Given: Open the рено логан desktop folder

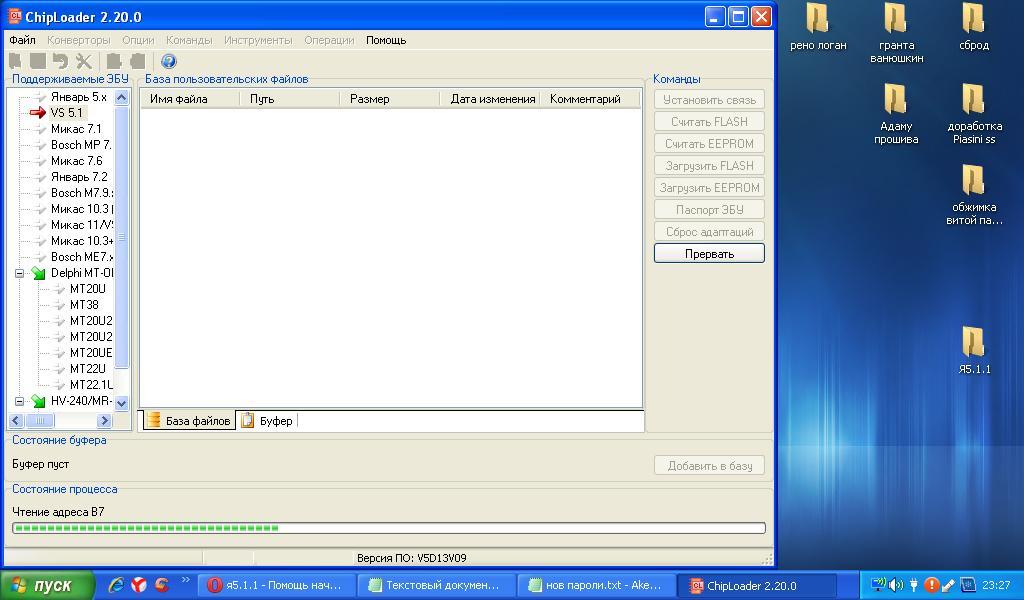Looking at the screenshot, I should (x=818, y=27).
